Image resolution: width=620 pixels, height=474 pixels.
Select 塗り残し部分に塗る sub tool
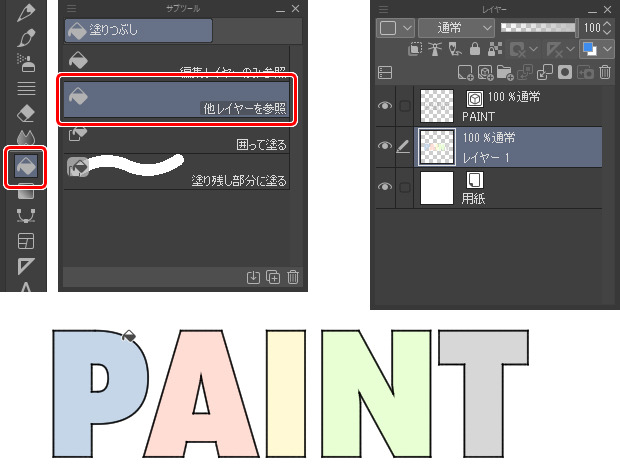click(176, 172)
